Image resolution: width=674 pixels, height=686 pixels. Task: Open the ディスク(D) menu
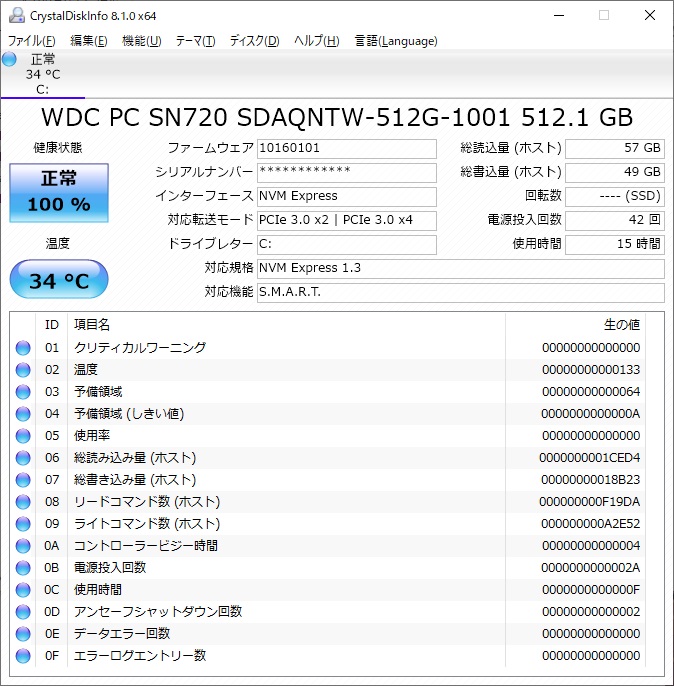coord(255,41)
